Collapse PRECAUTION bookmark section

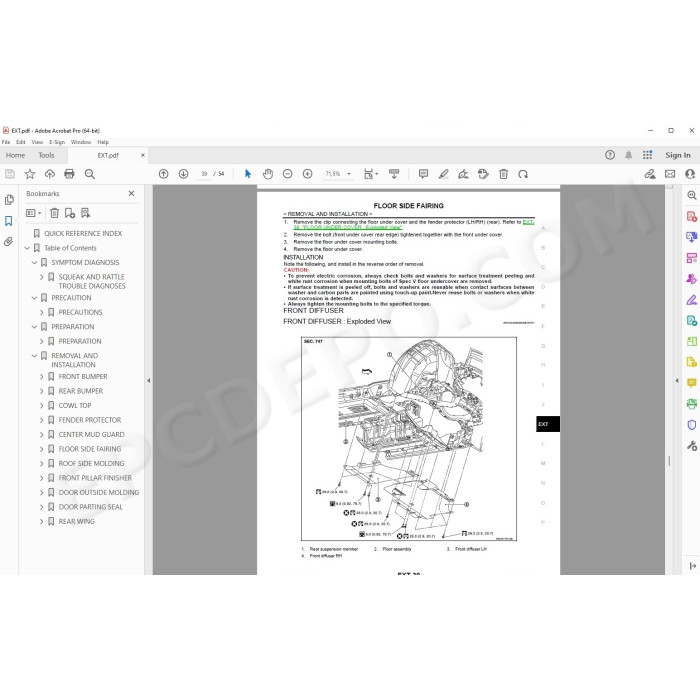point(34,298)
